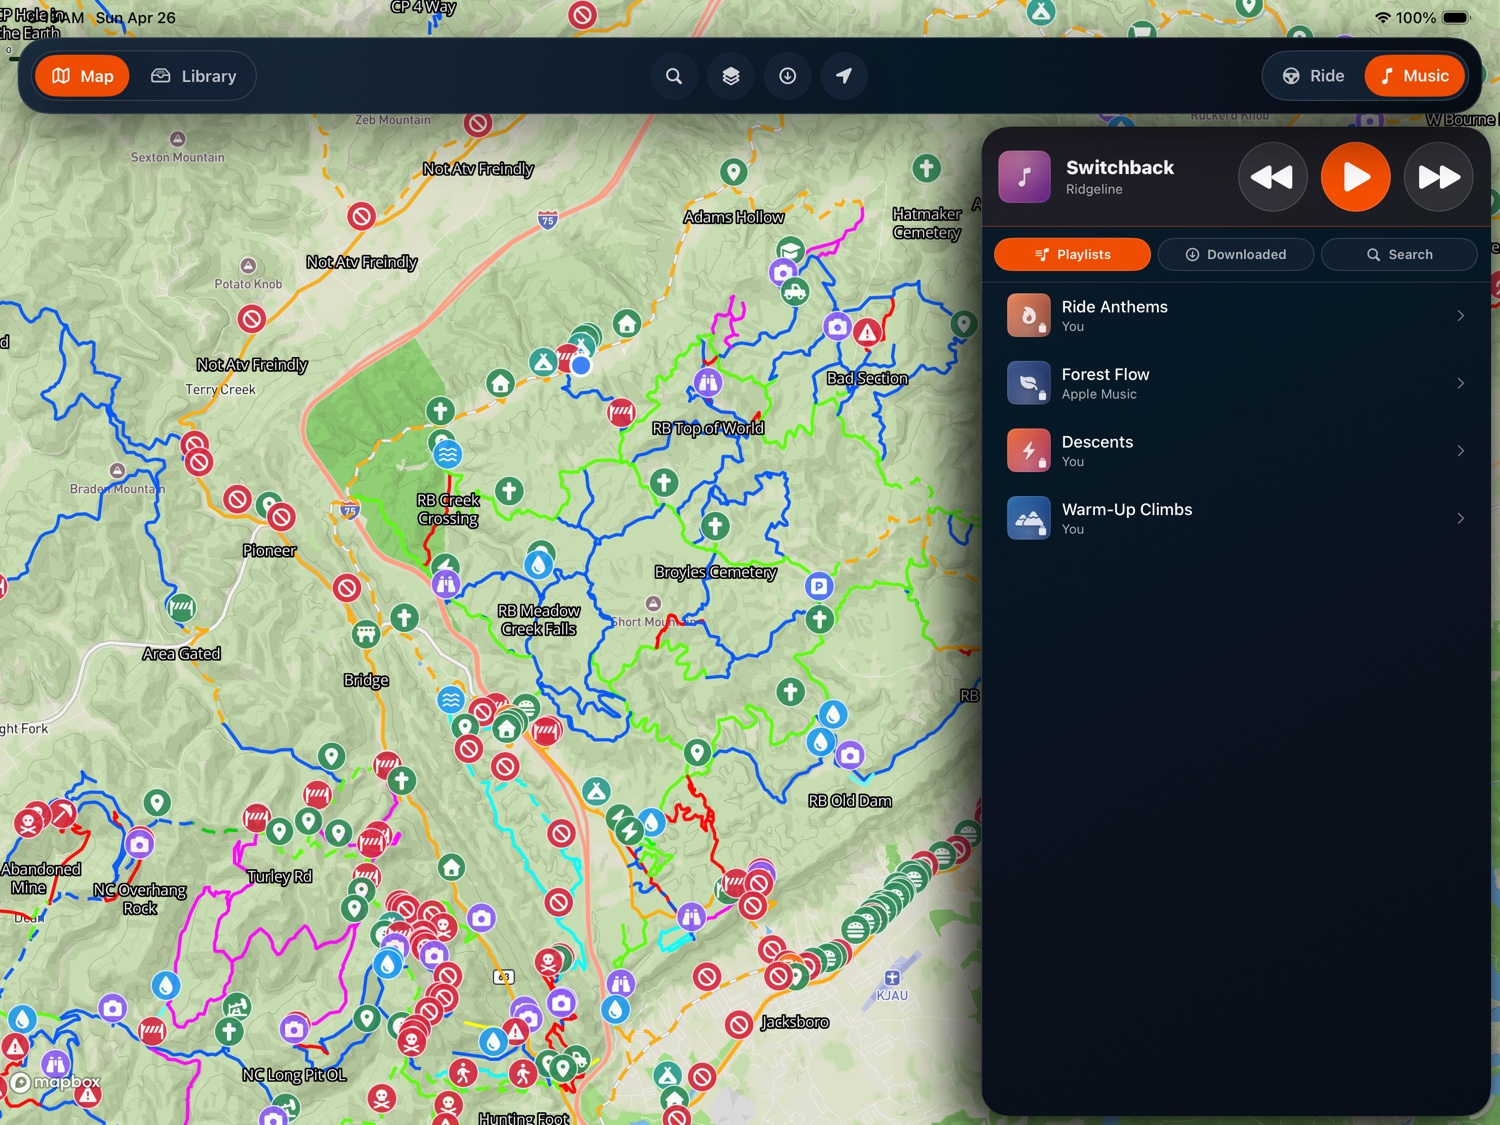Select the waves marker near RB Creek Crossing
The width and height of the screenshot is (1500, 1125).
click(x=447, y=453)
